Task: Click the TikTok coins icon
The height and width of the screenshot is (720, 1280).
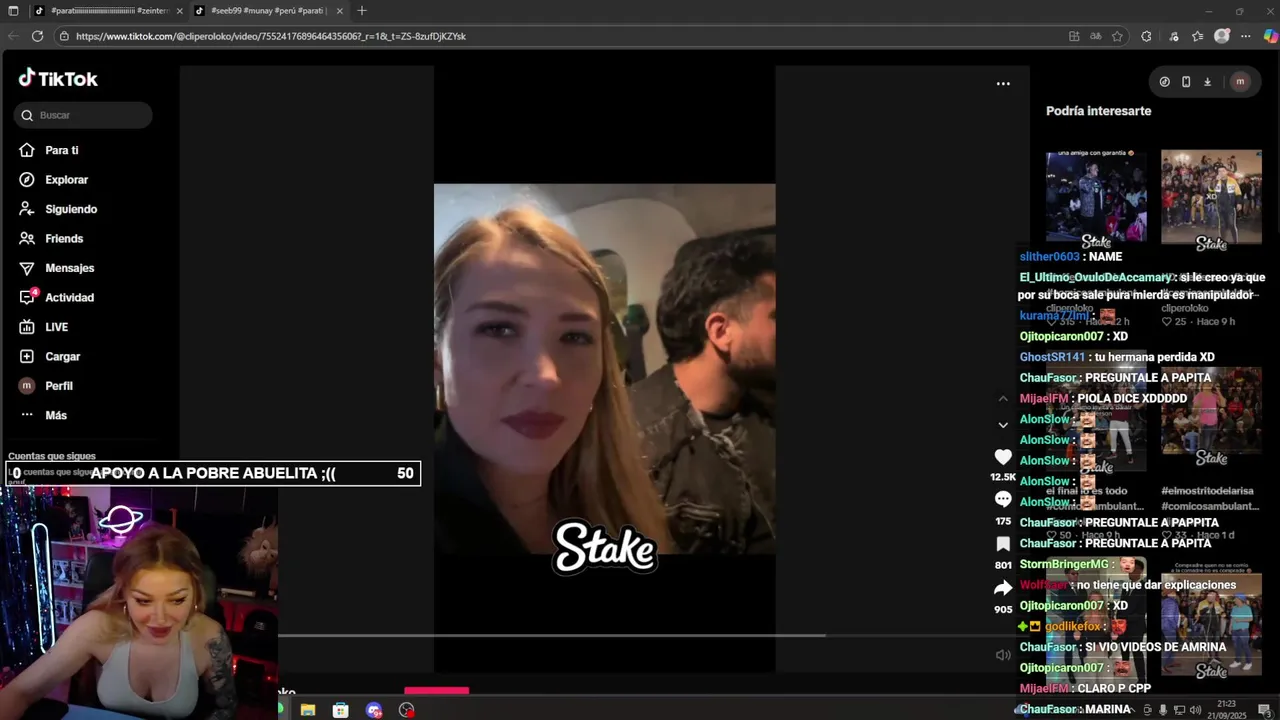Action: coord(1164,82)
